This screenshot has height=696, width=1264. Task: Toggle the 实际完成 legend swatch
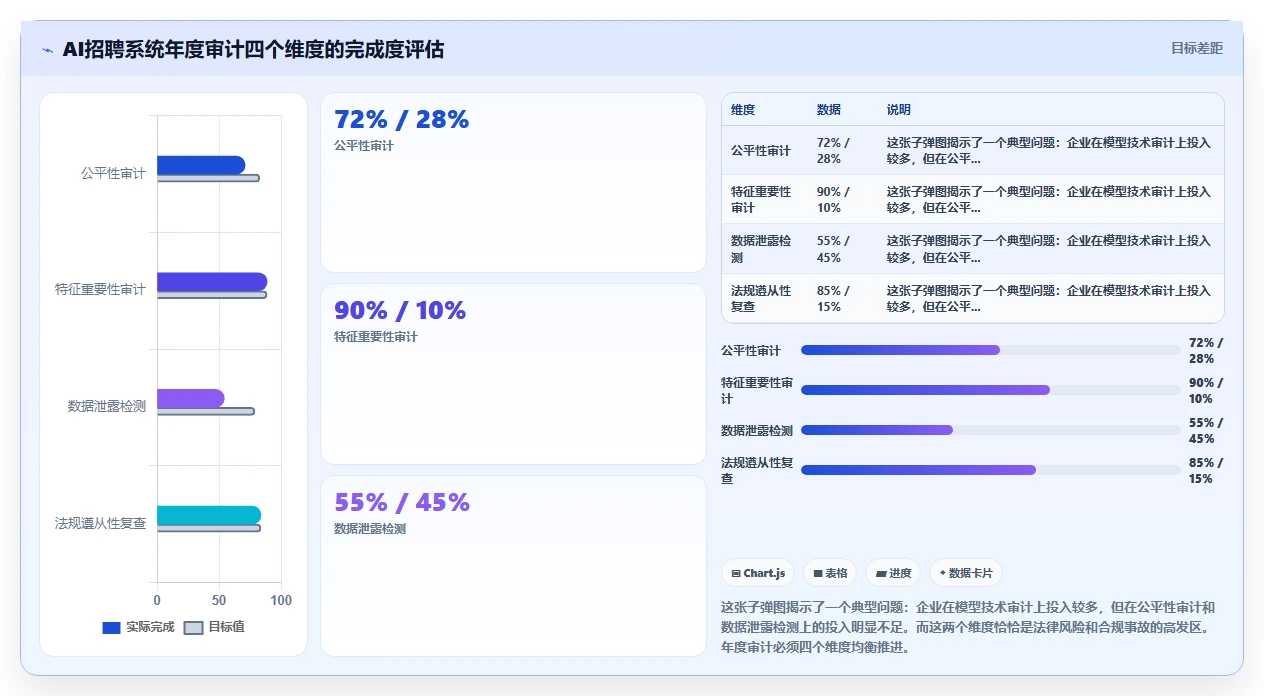pyautogui.click(x=111, y=628)
